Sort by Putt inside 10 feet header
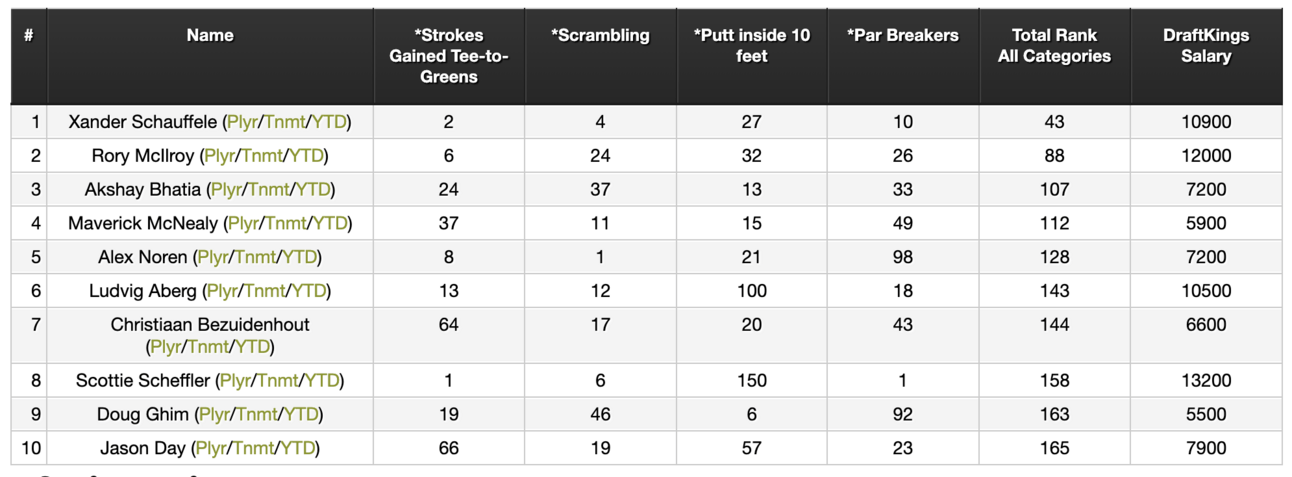Image resolution: width=1292 pixels, height=477 pixels. [x=751, y=46]
